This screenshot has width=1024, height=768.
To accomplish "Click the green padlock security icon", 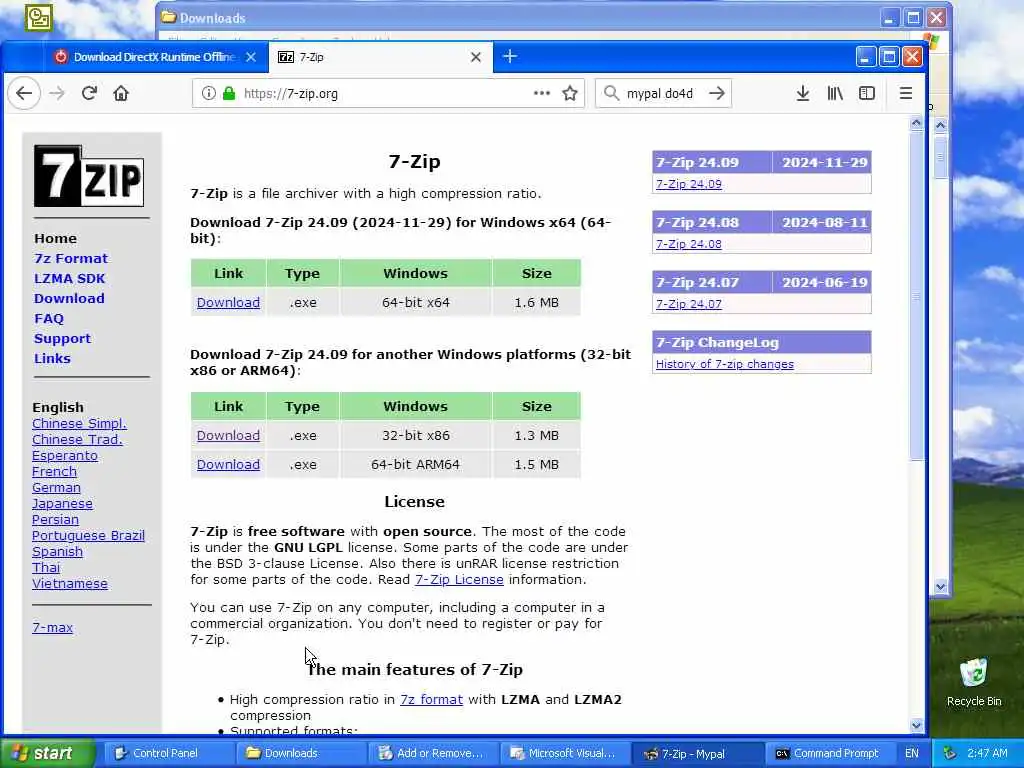I will point(229,93).
